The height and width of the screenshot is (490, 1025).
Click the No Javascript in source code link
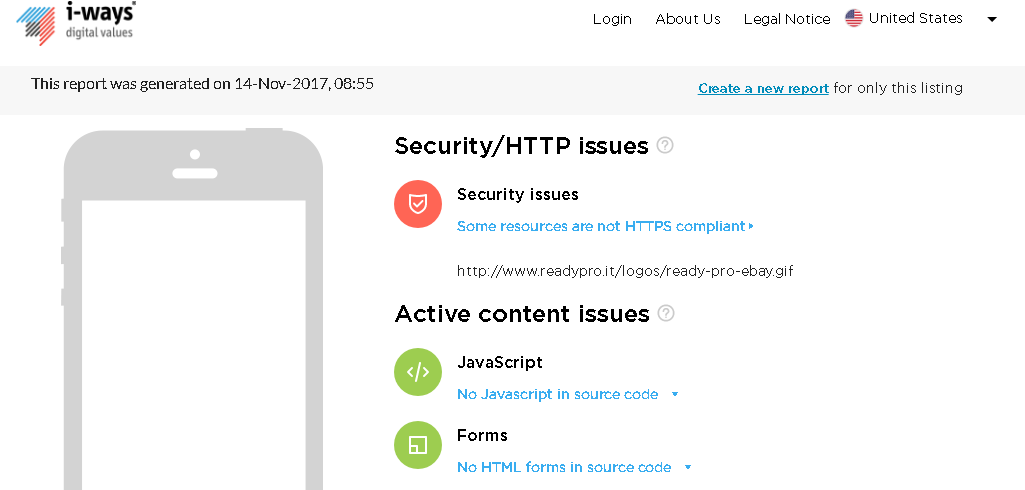(557, 394)
